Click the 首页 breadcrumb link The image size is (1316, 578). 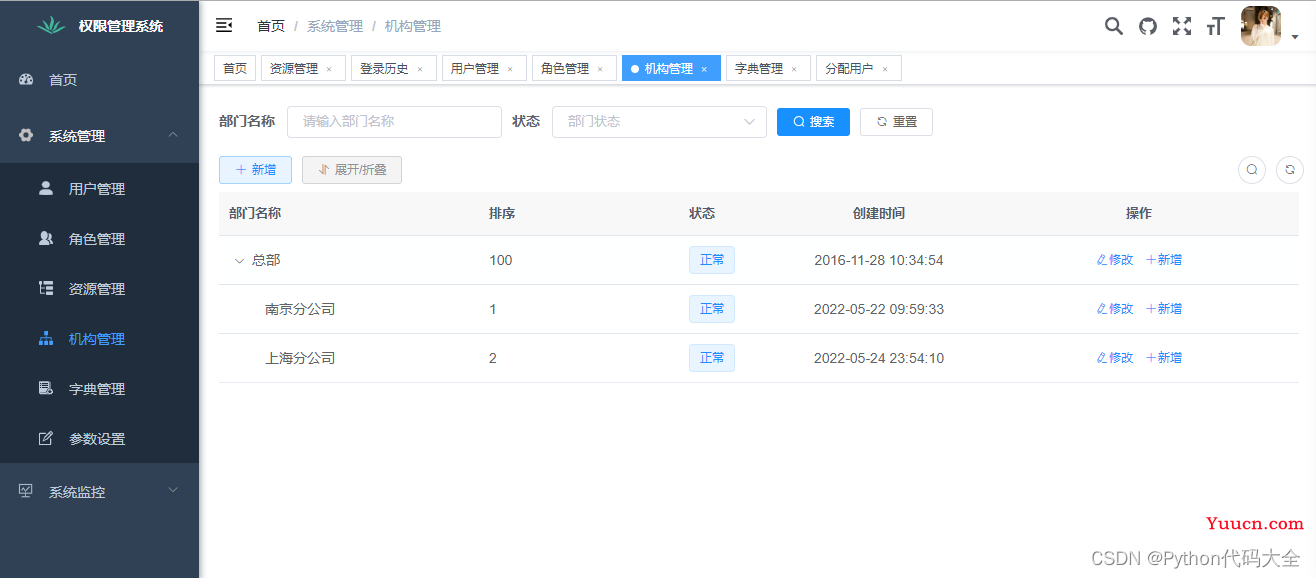tap(271, 26)
